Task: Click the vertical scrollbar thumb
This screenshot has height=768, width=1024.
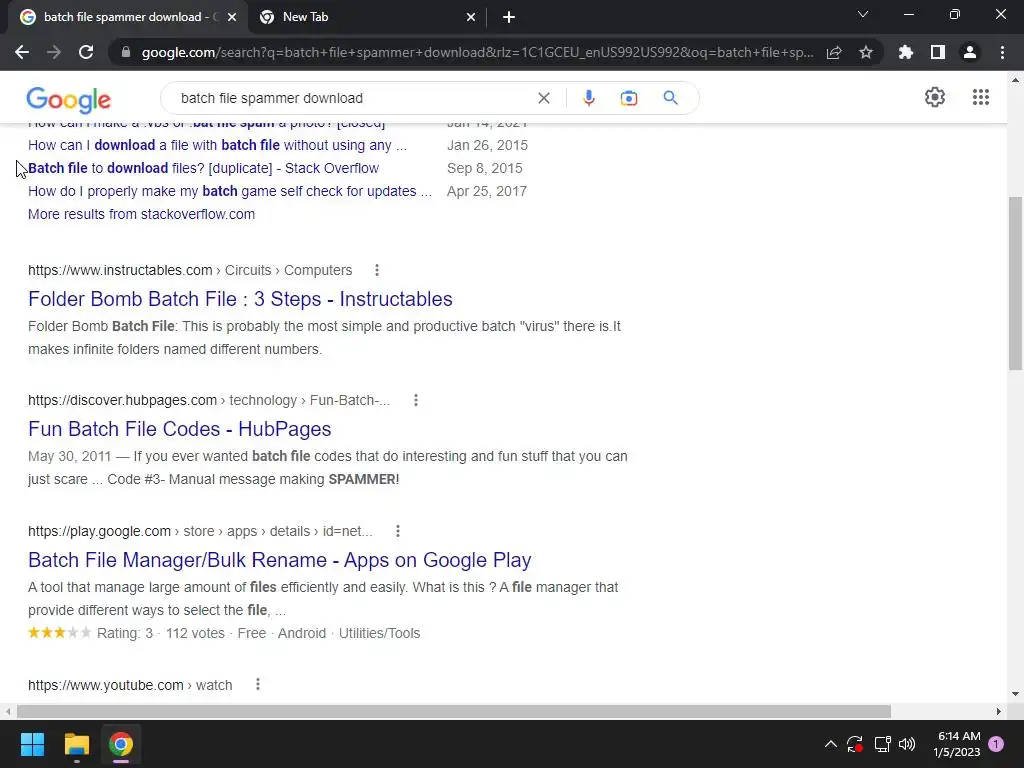Action: (1016, 283)
